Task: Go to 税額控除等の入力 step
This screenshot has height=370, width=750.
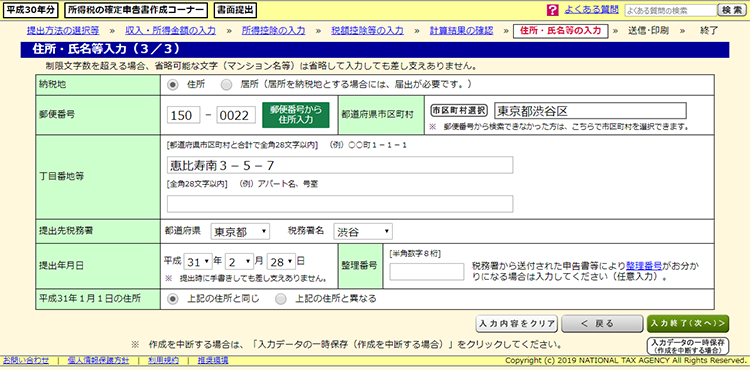Action: coord(367,31)
